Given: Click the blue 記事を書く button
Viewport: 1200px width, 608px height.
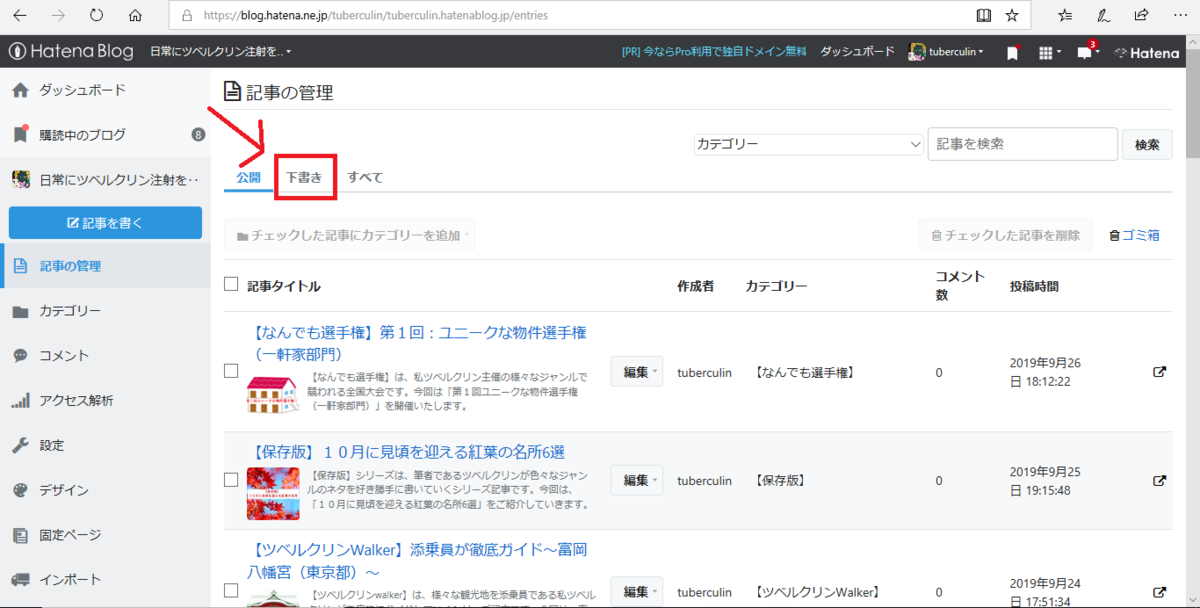Looking at the screenshot, I should coord(105,222).
